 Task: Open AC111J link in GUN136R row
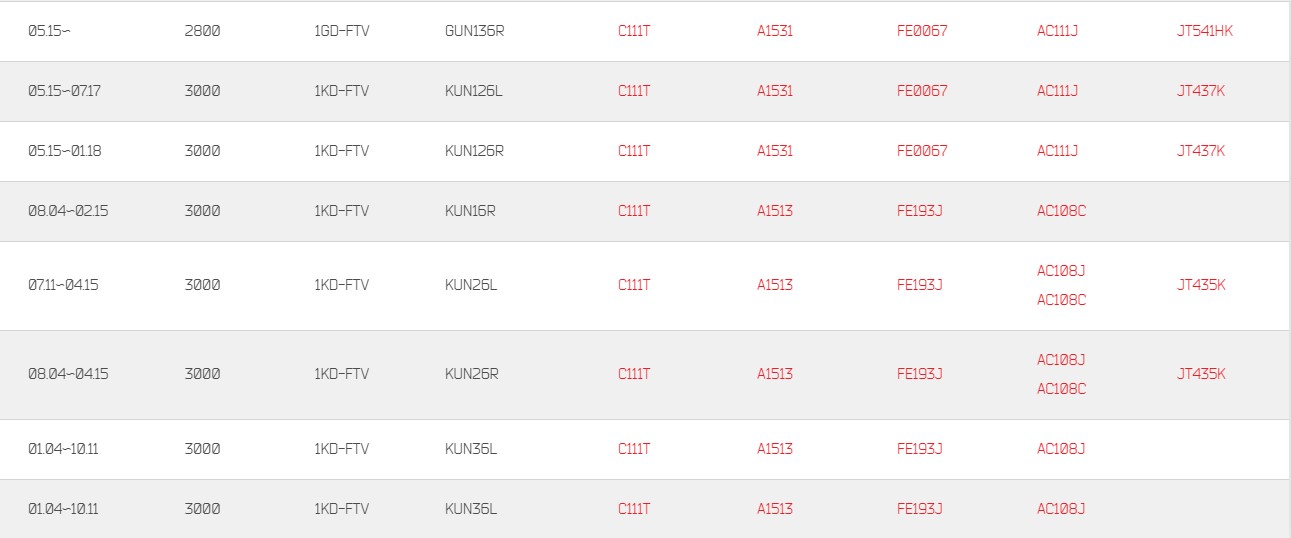1058,31
